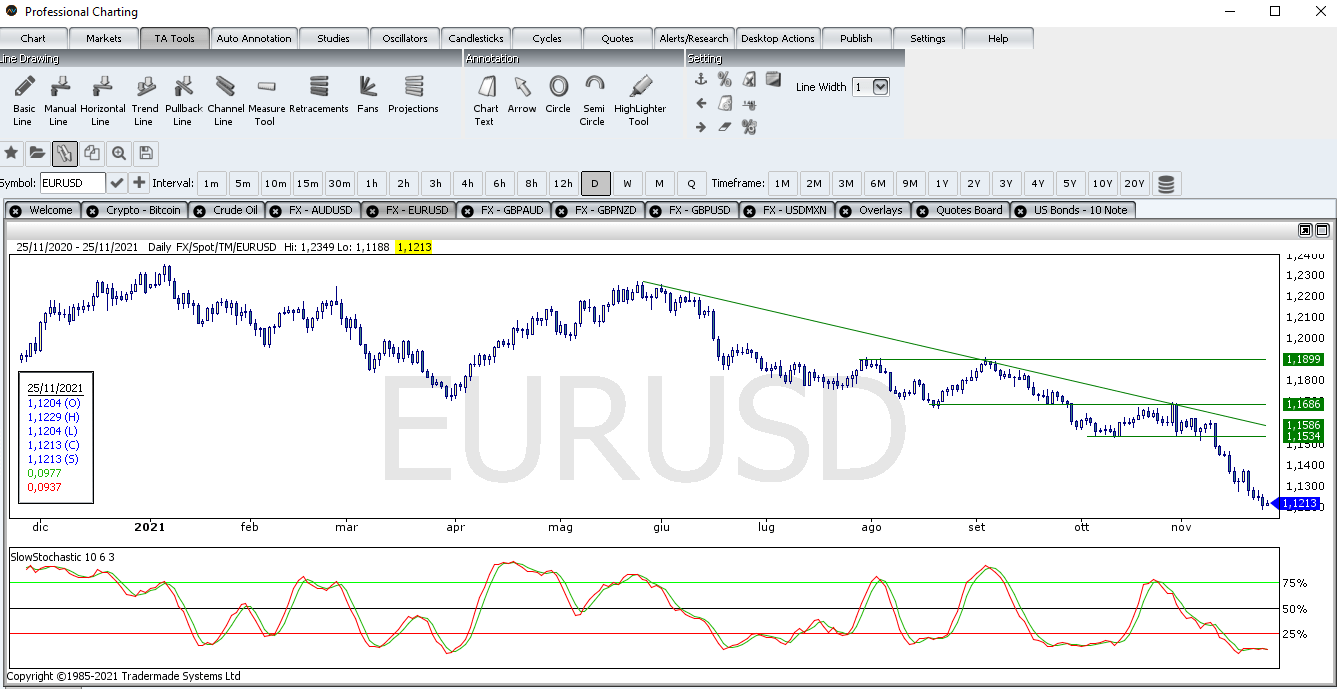Image resolution: width=1337 pixels, height=689 pixels.
Task: Click the database stack icon after 20Y
Action: (x=1166, y=183)
